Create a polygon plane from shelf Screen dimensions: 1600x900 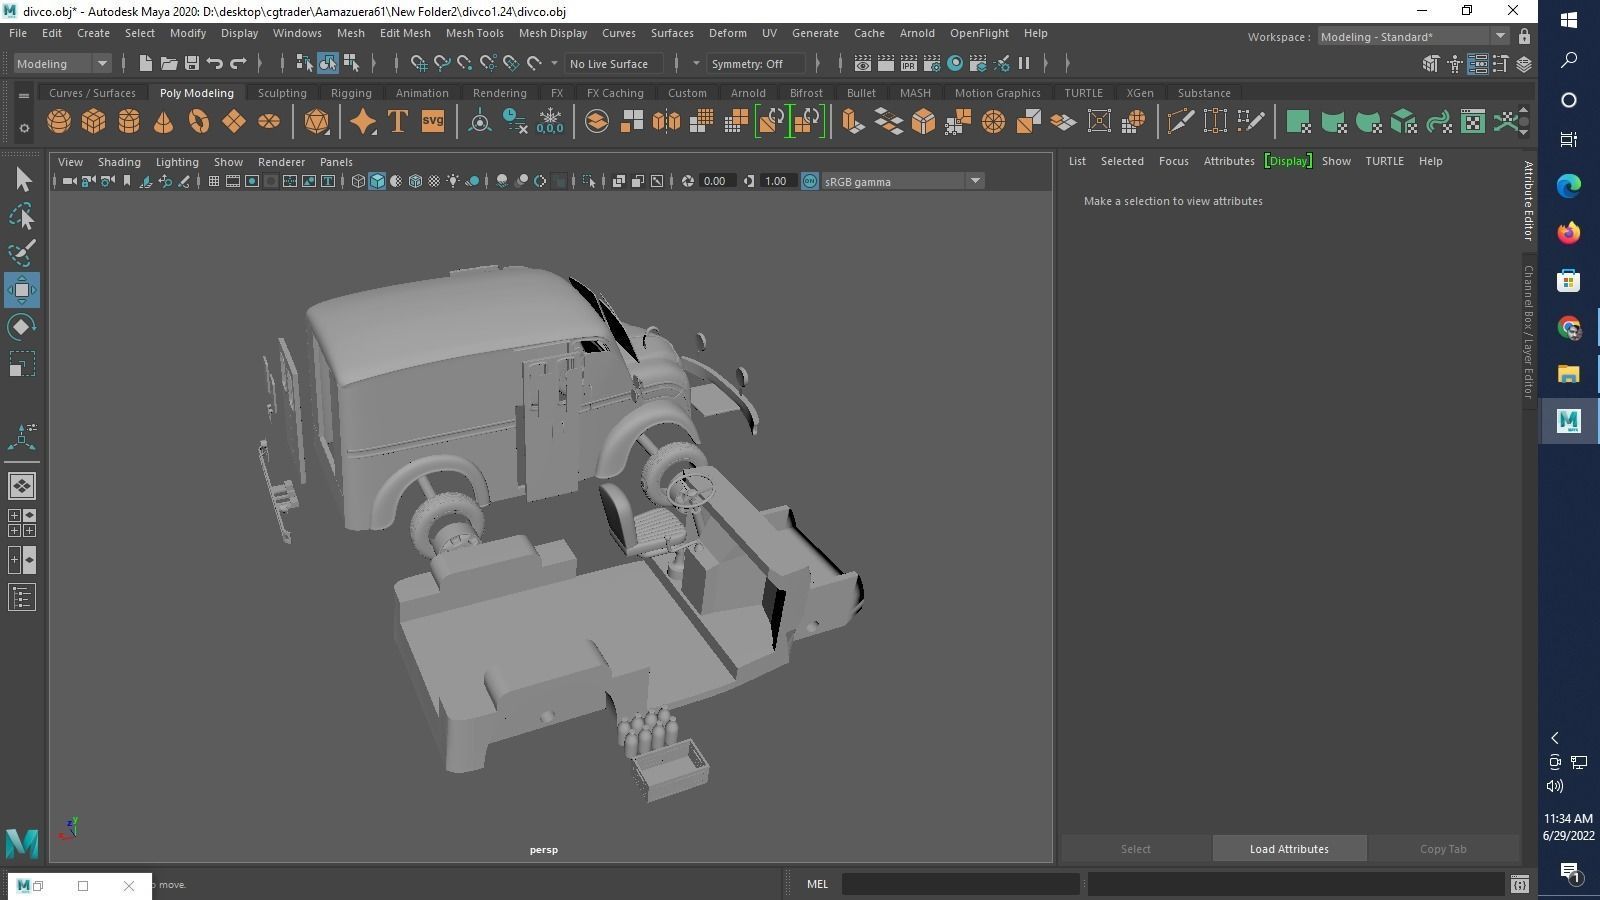coord(234,122)
